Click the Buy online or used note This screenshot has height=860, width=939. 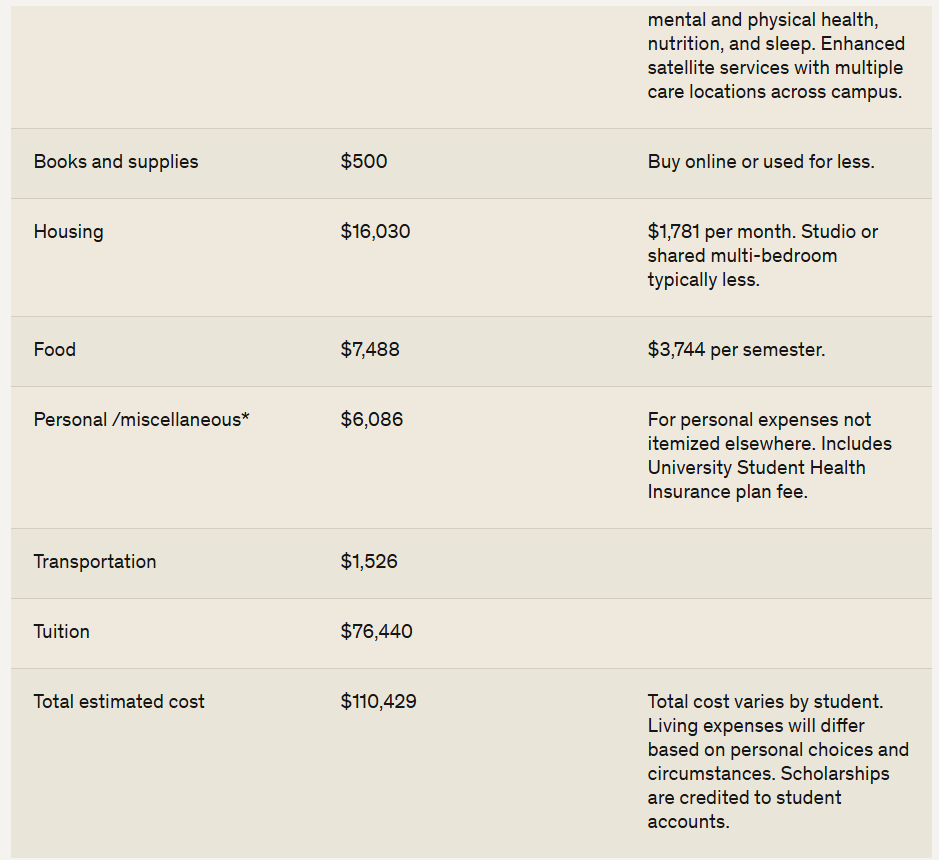pos(761,162)
